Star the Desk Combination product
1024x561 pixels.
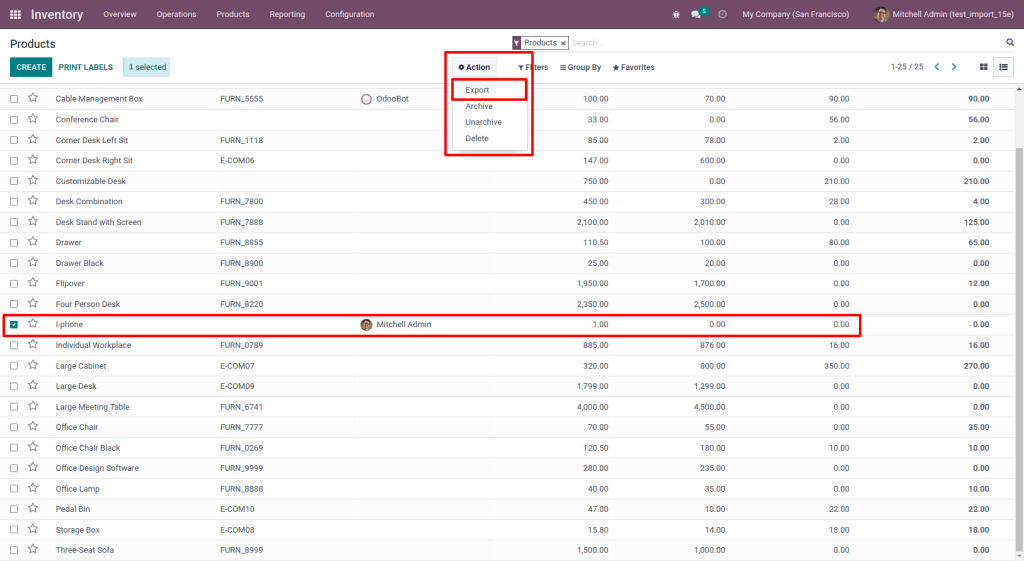pyautogui.click(x=33, y=200)
